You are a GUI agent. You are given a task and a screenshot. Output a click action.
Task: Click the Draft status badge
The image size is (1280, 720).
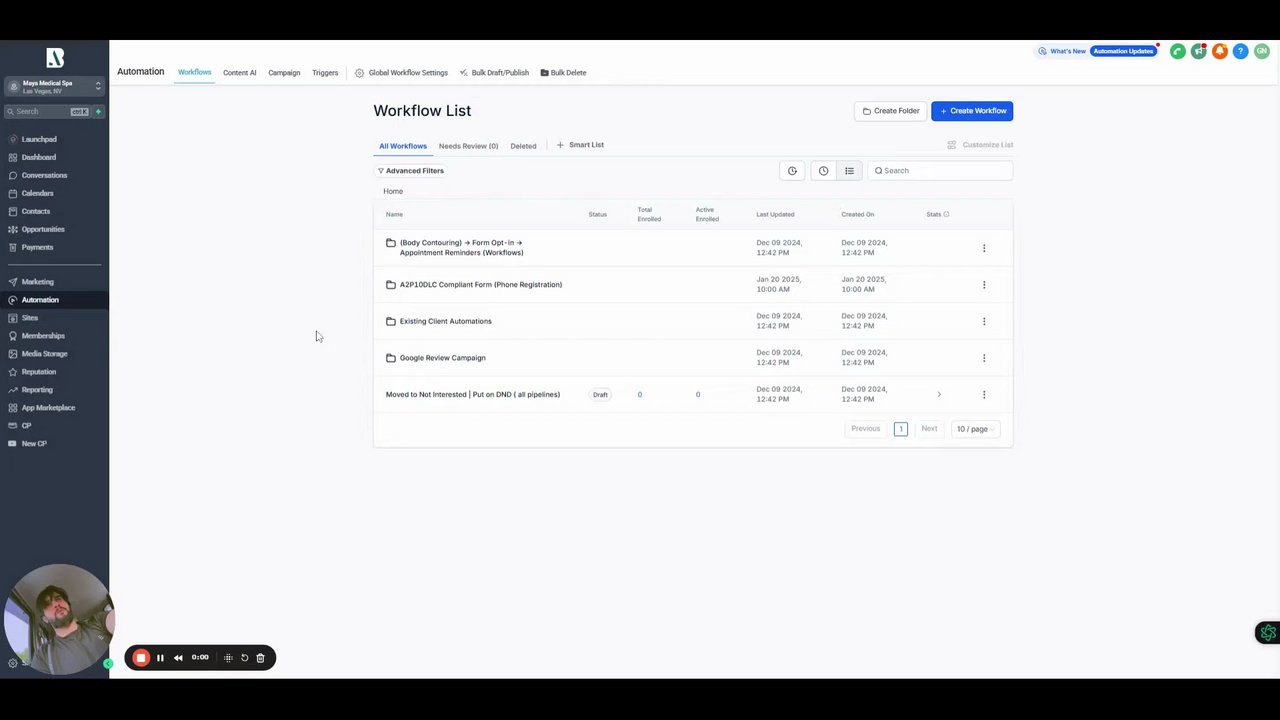click(600, 395)
